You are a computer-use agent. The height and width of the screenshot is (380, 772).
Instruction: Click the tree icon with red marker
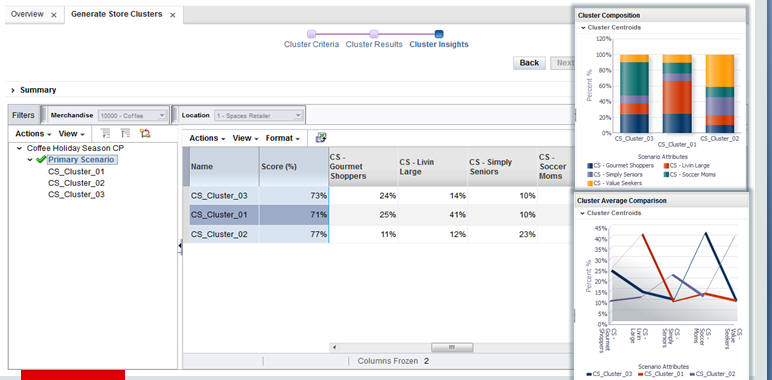[x=145, y=133]
